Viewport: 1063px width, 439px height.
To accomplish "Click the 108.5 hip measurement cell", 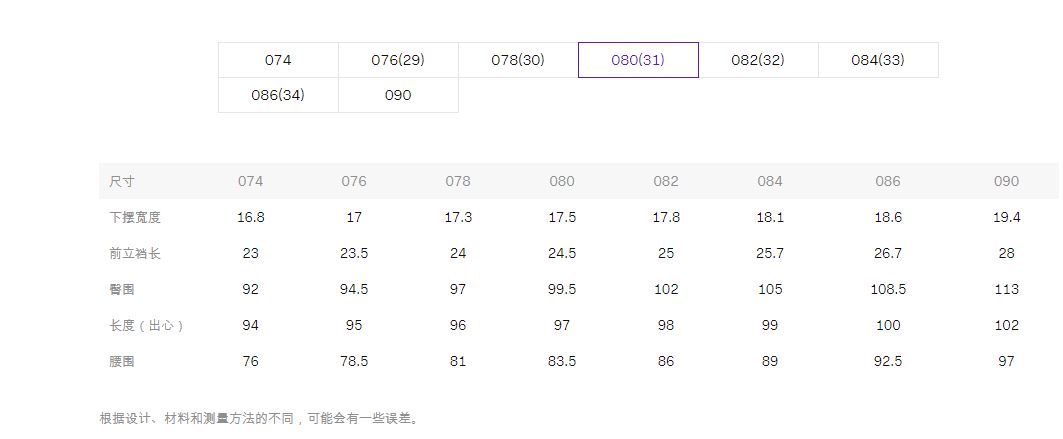I will [888, 289].
